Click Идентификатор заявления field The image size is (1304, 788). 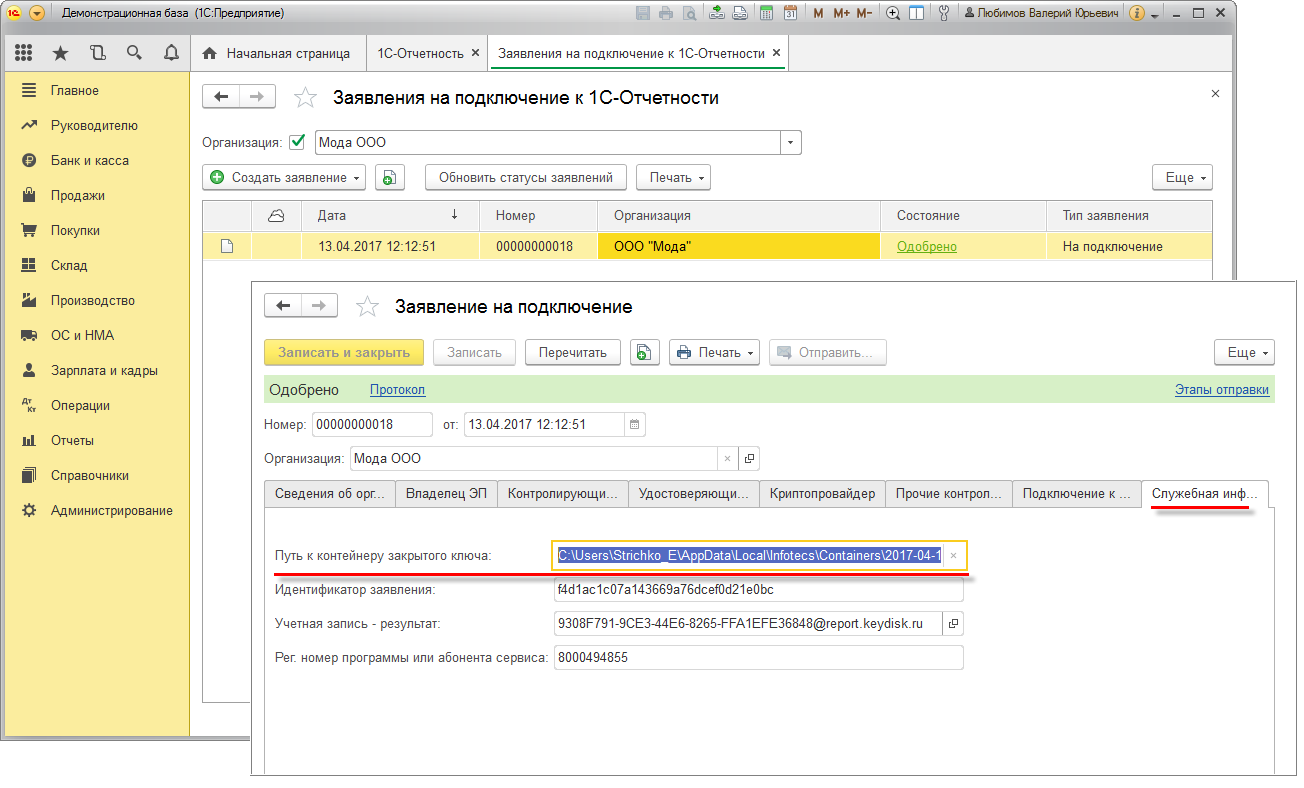[759, 590]
